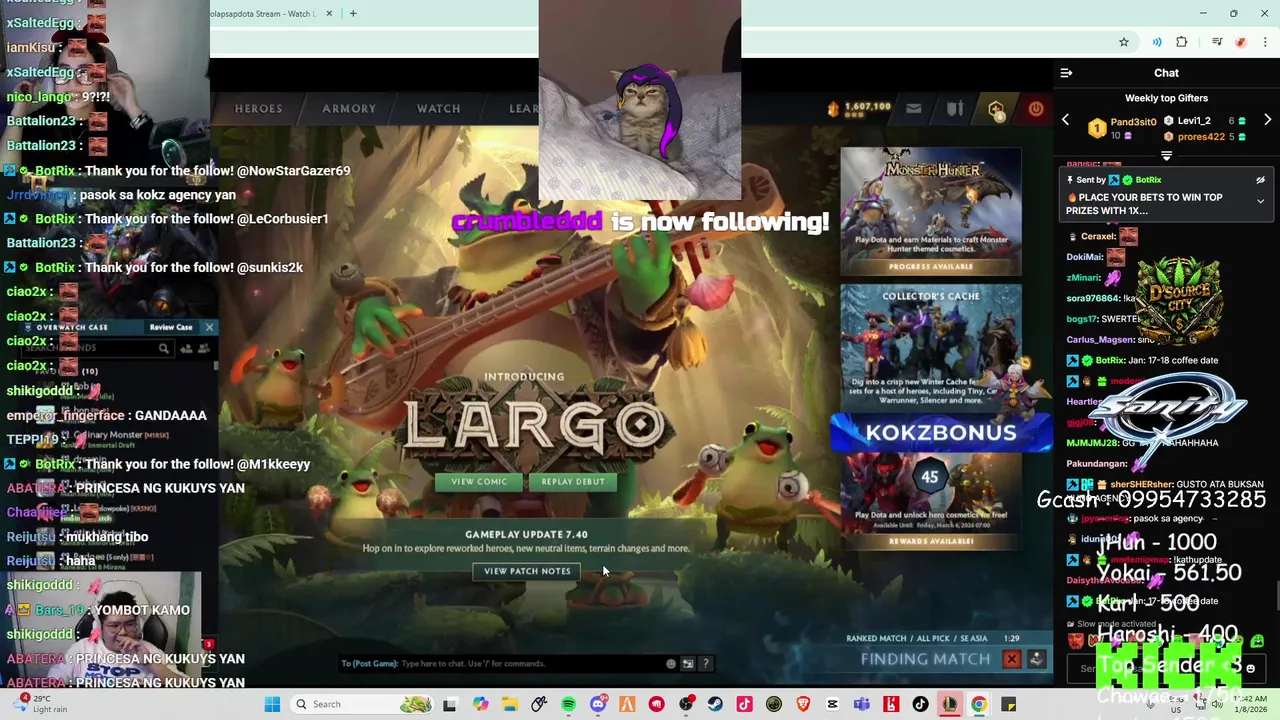Viewport: 1280px width, 720px height.
Task: Open the ARMORY tab
Action: [349, 109]
